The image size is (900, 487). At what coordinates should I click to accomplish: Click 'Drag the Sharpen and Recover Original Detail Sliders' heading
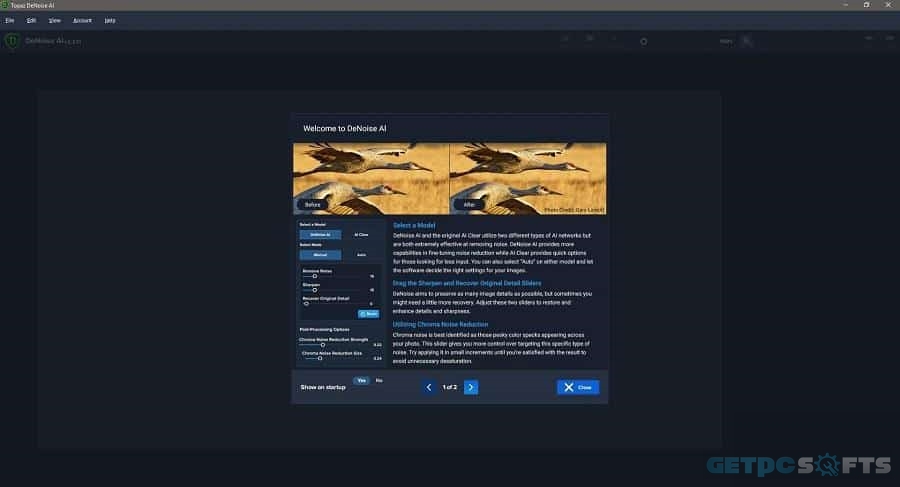coord(467,283)
